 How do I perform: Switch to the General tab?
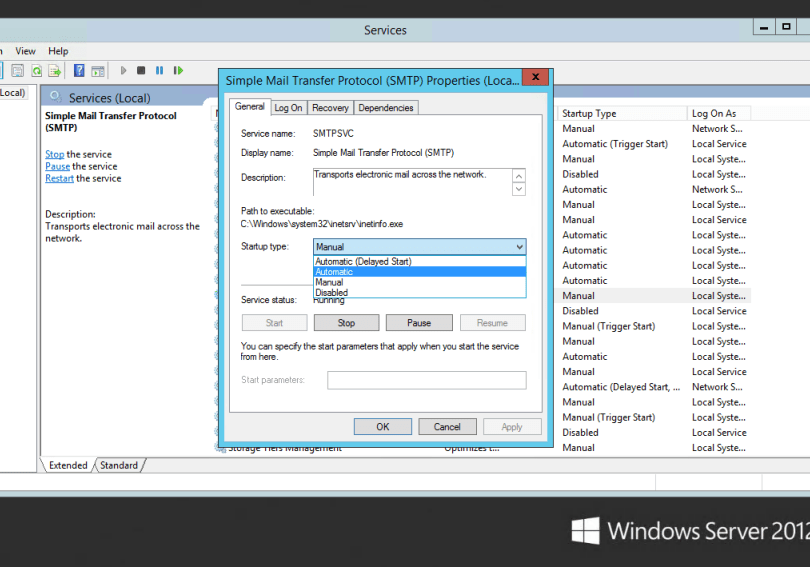(250, 106)
